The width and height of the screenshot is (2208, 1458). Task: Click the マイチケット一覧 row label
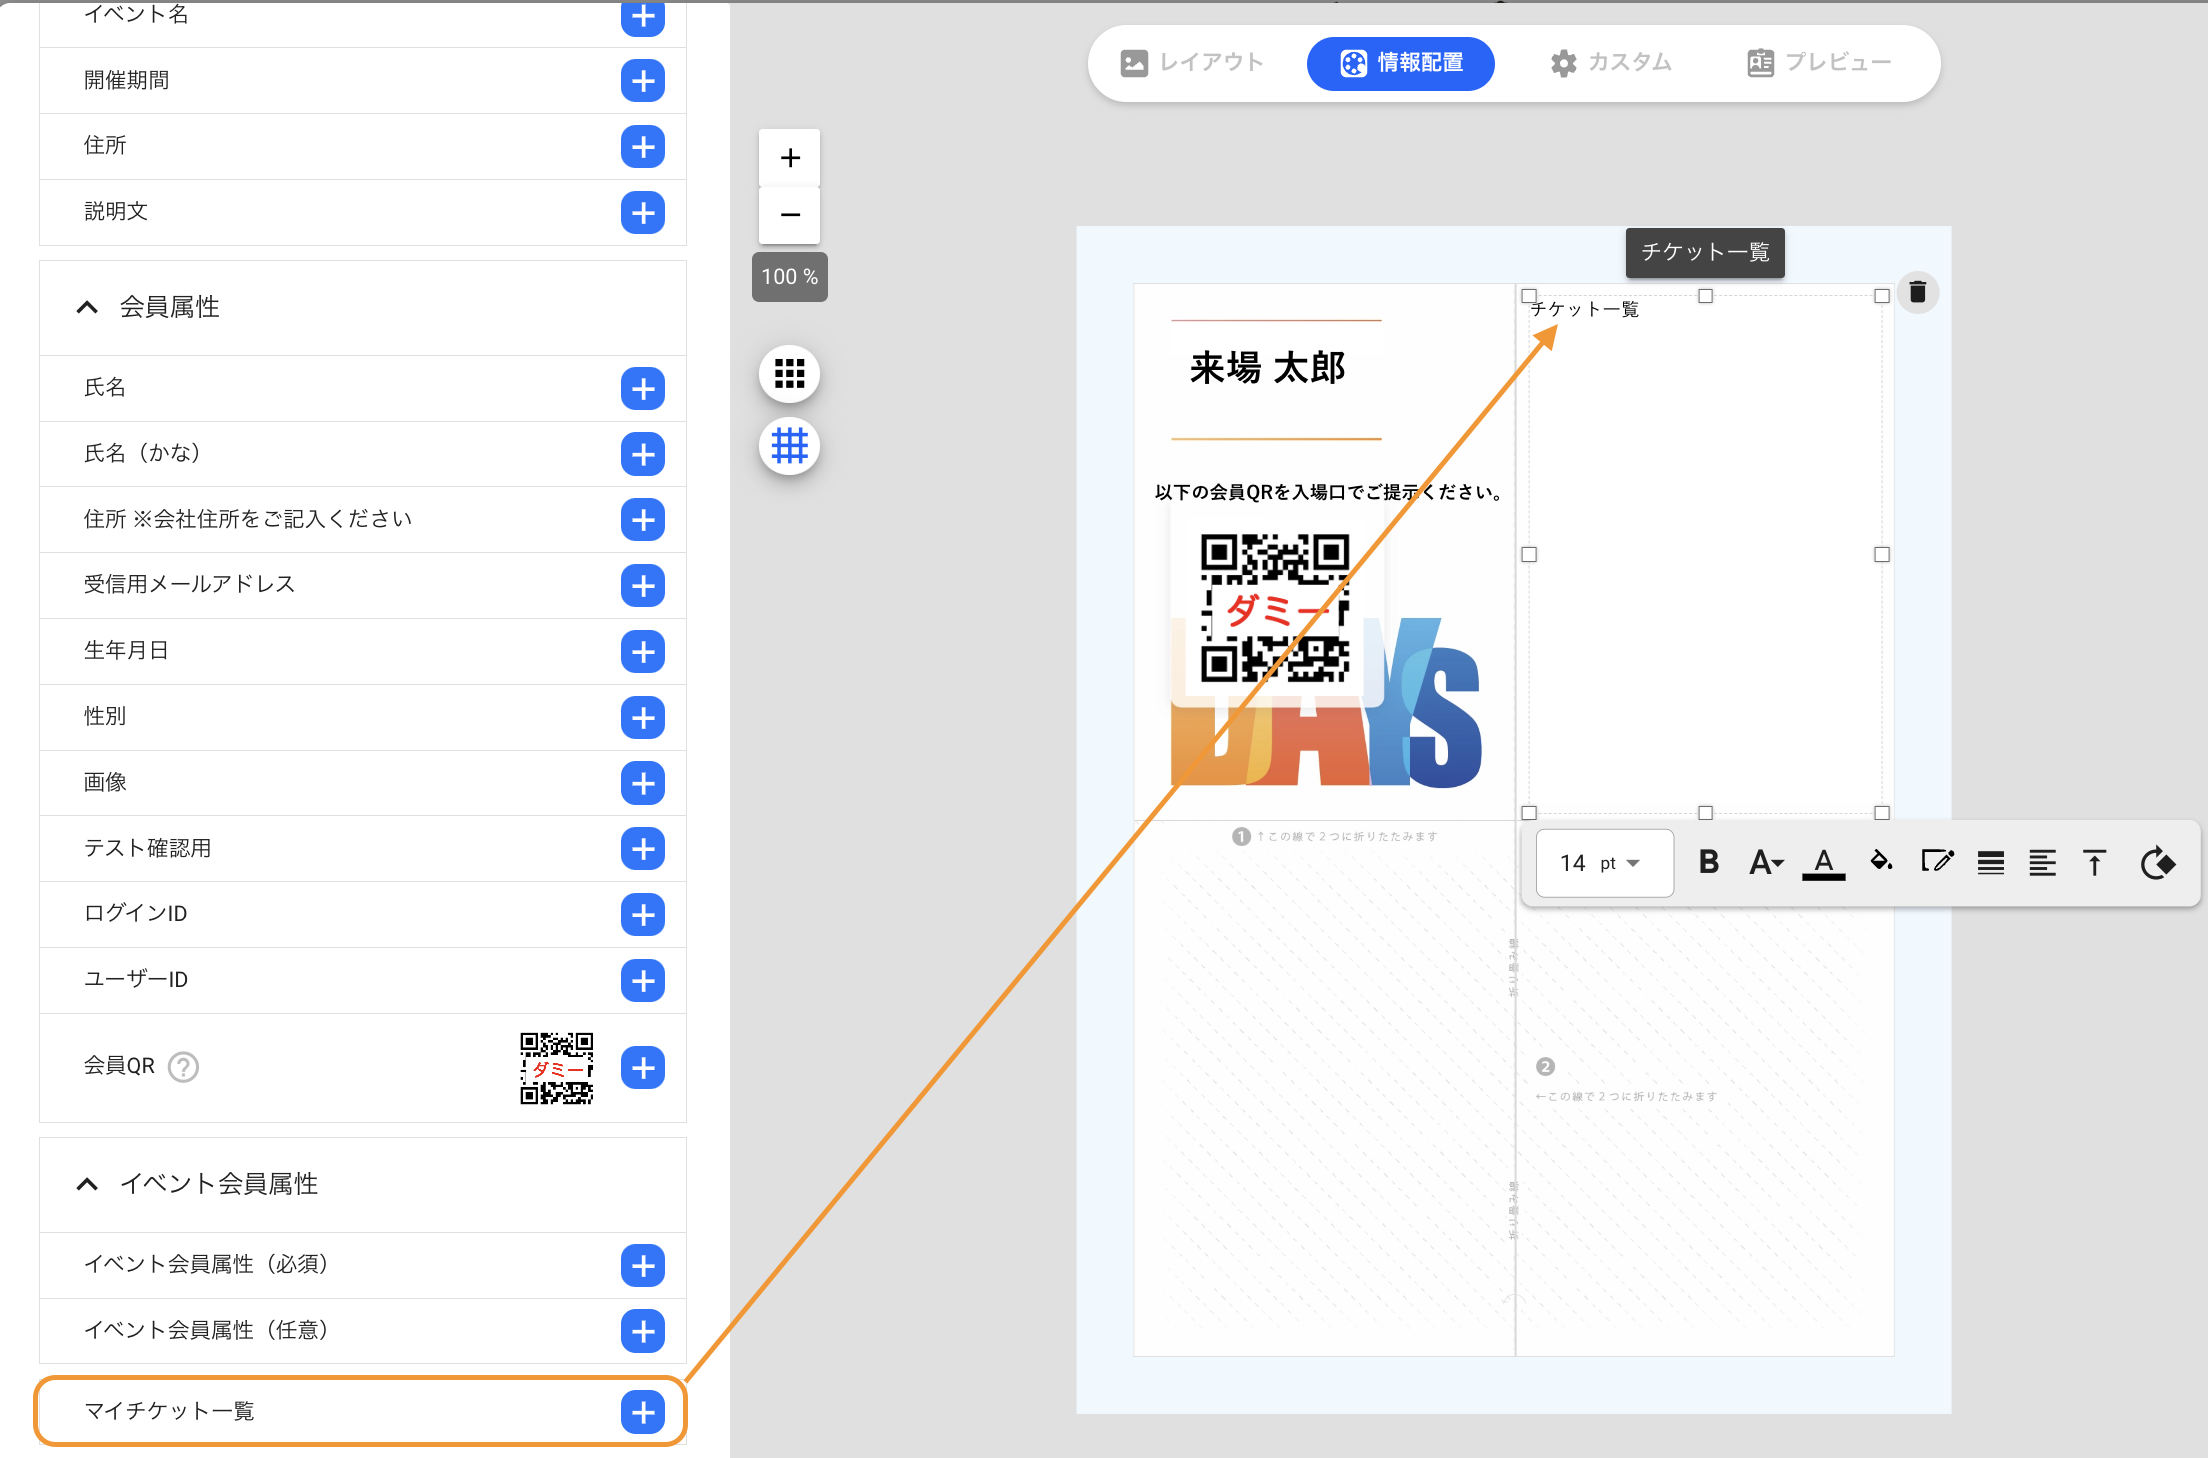click(169, 1411)
